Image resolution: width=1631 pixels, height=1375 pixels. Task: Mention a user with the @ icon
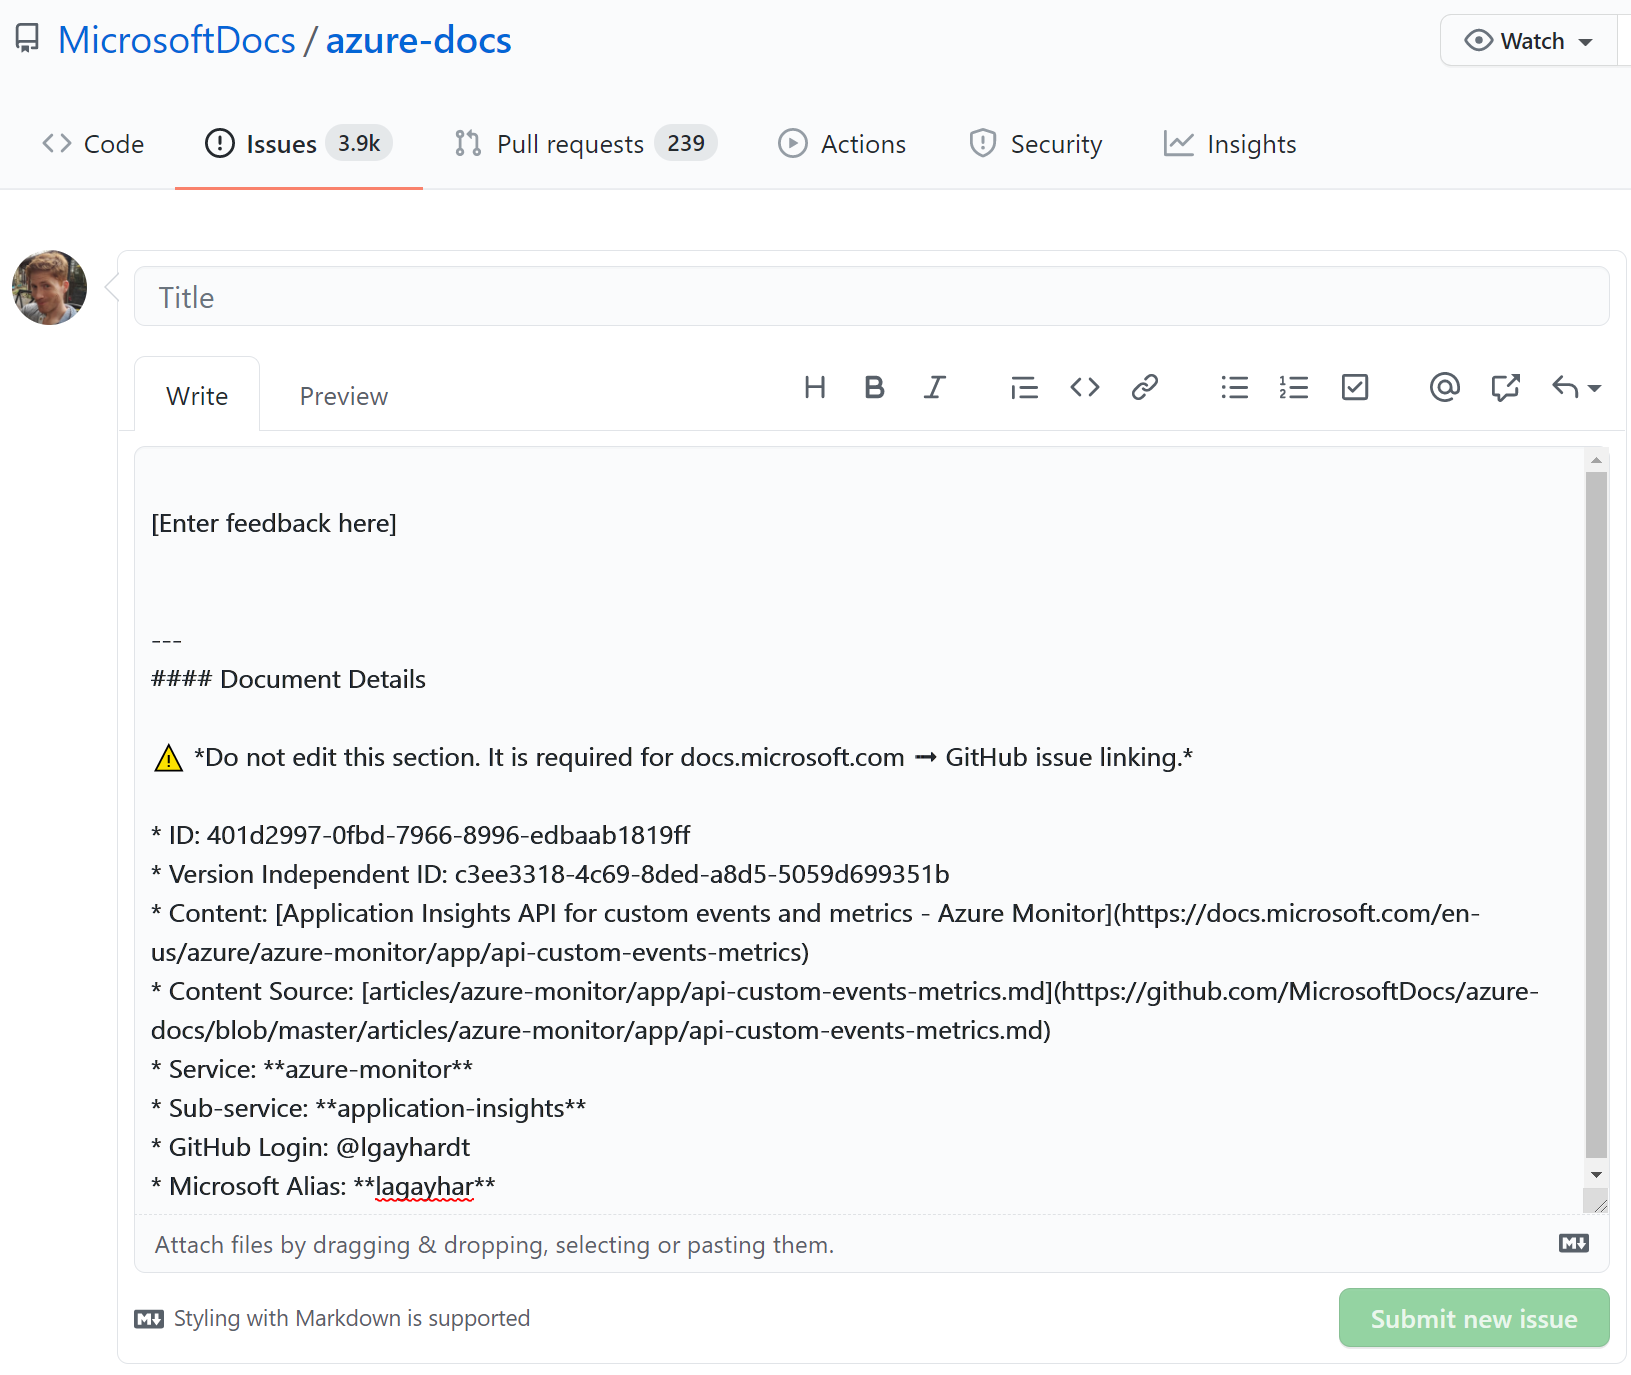[x=1445, y=387]
